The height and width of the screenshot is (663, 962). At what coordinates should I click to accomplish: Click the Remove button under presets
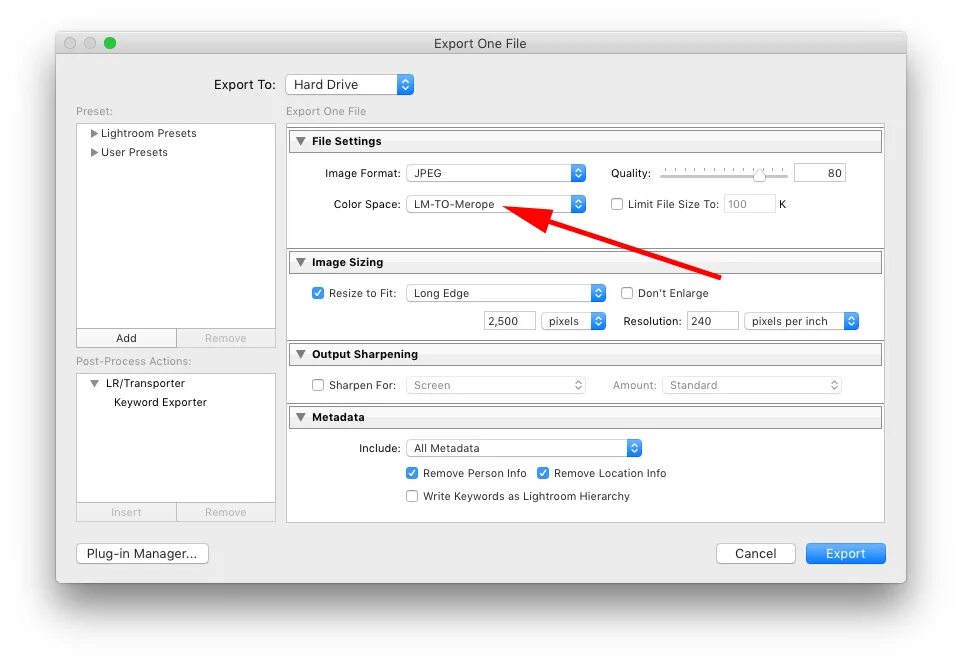(226, 338)
